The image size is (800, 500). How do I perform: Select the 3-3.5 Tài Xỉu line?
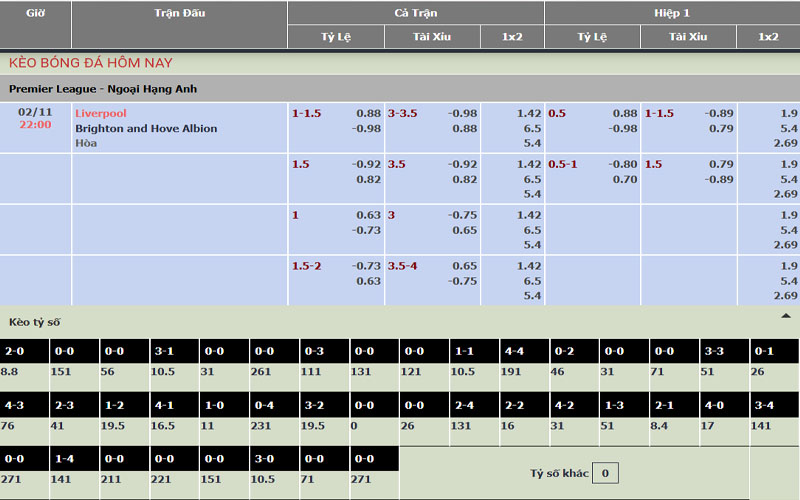pos(404,113)
